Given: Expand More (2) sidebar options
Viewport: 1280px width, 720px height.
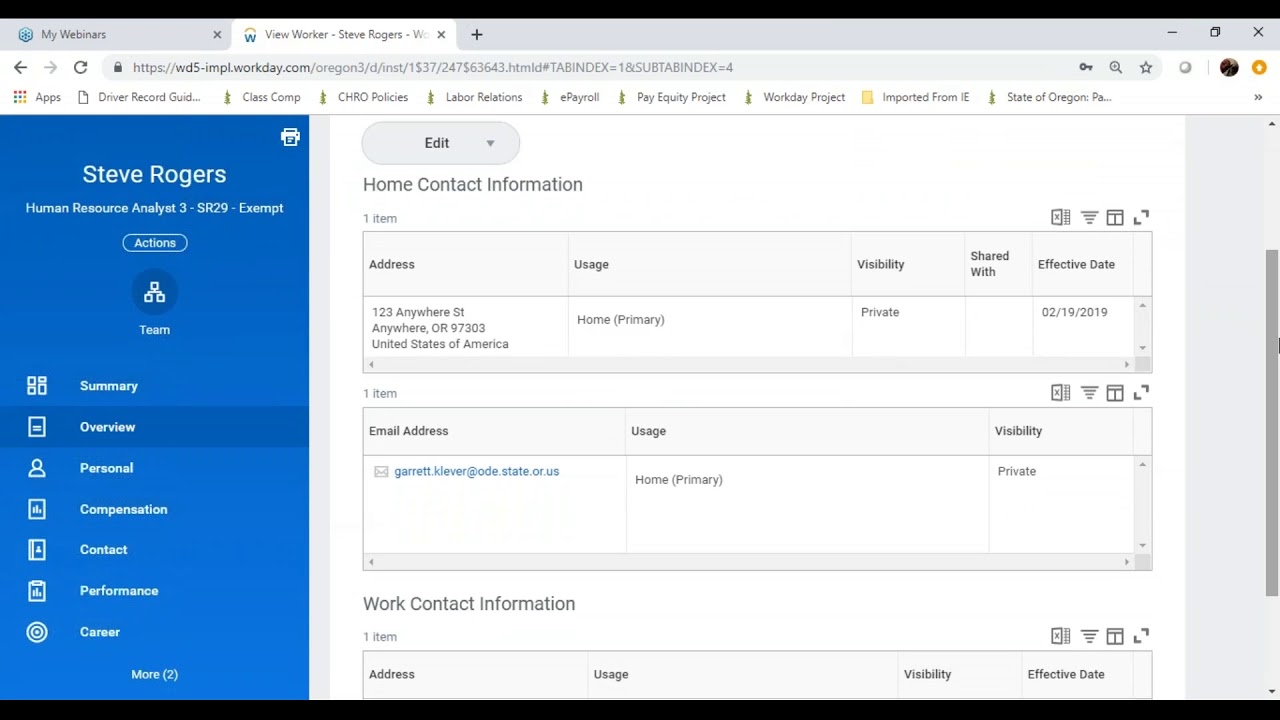Looking at the screenshot, I should coord(154,674).
